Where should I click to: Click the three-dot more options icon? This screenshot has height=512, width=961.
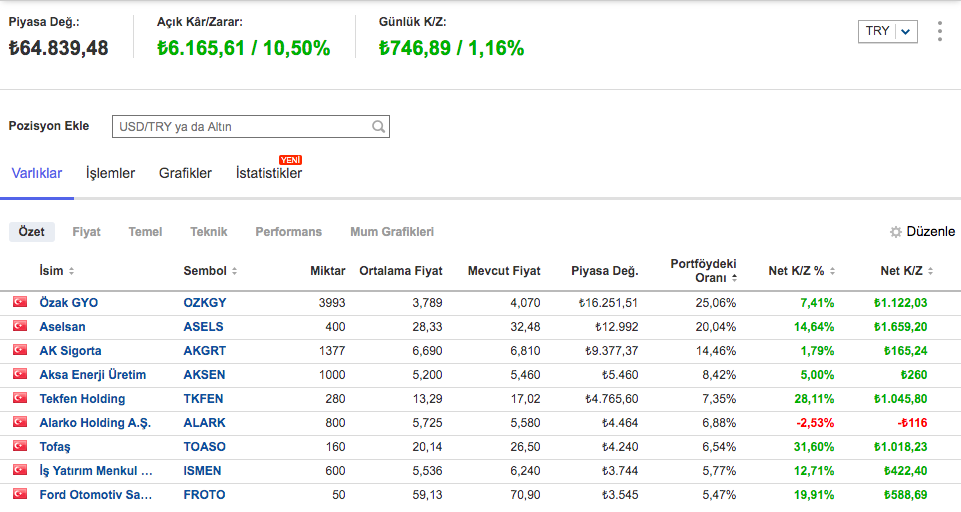[939, 32]
